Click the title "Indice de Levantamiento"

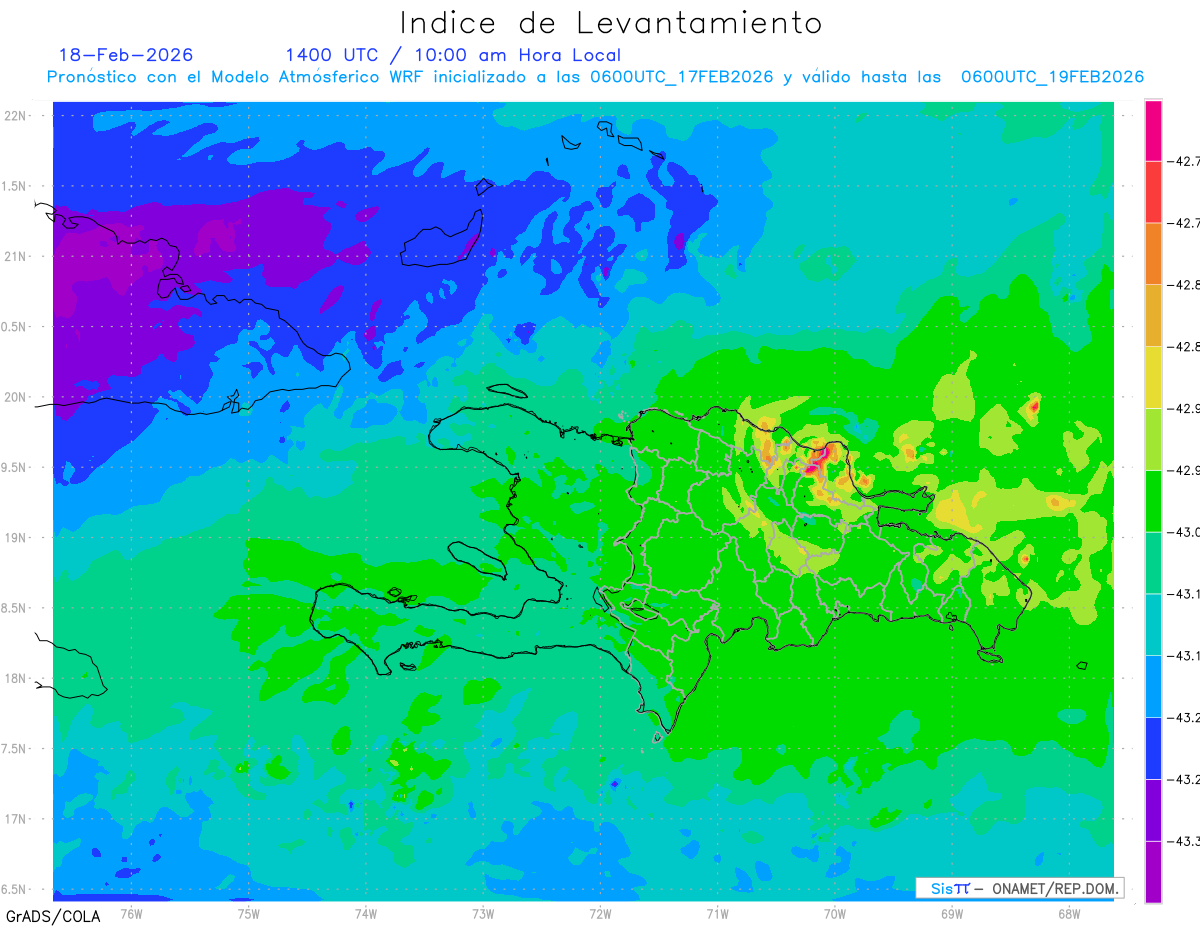(611, 22)
